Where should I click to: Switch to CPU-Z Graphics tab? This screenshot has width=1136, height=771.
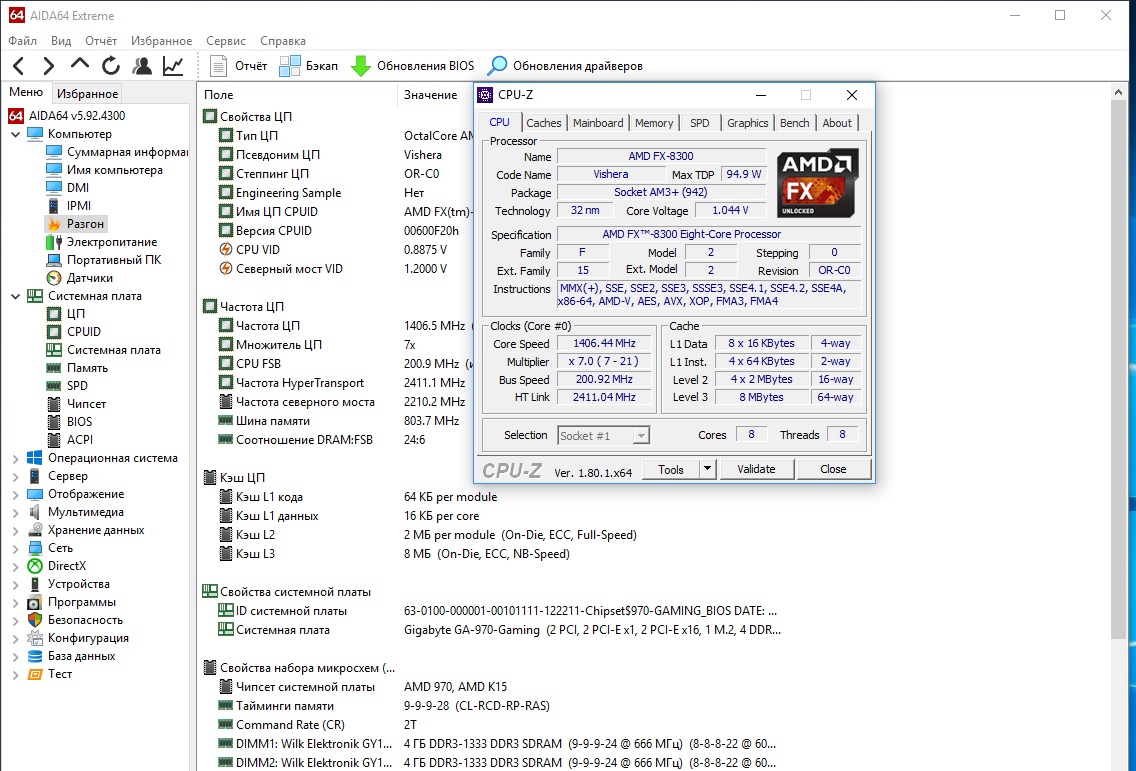(x=748, y=123)
